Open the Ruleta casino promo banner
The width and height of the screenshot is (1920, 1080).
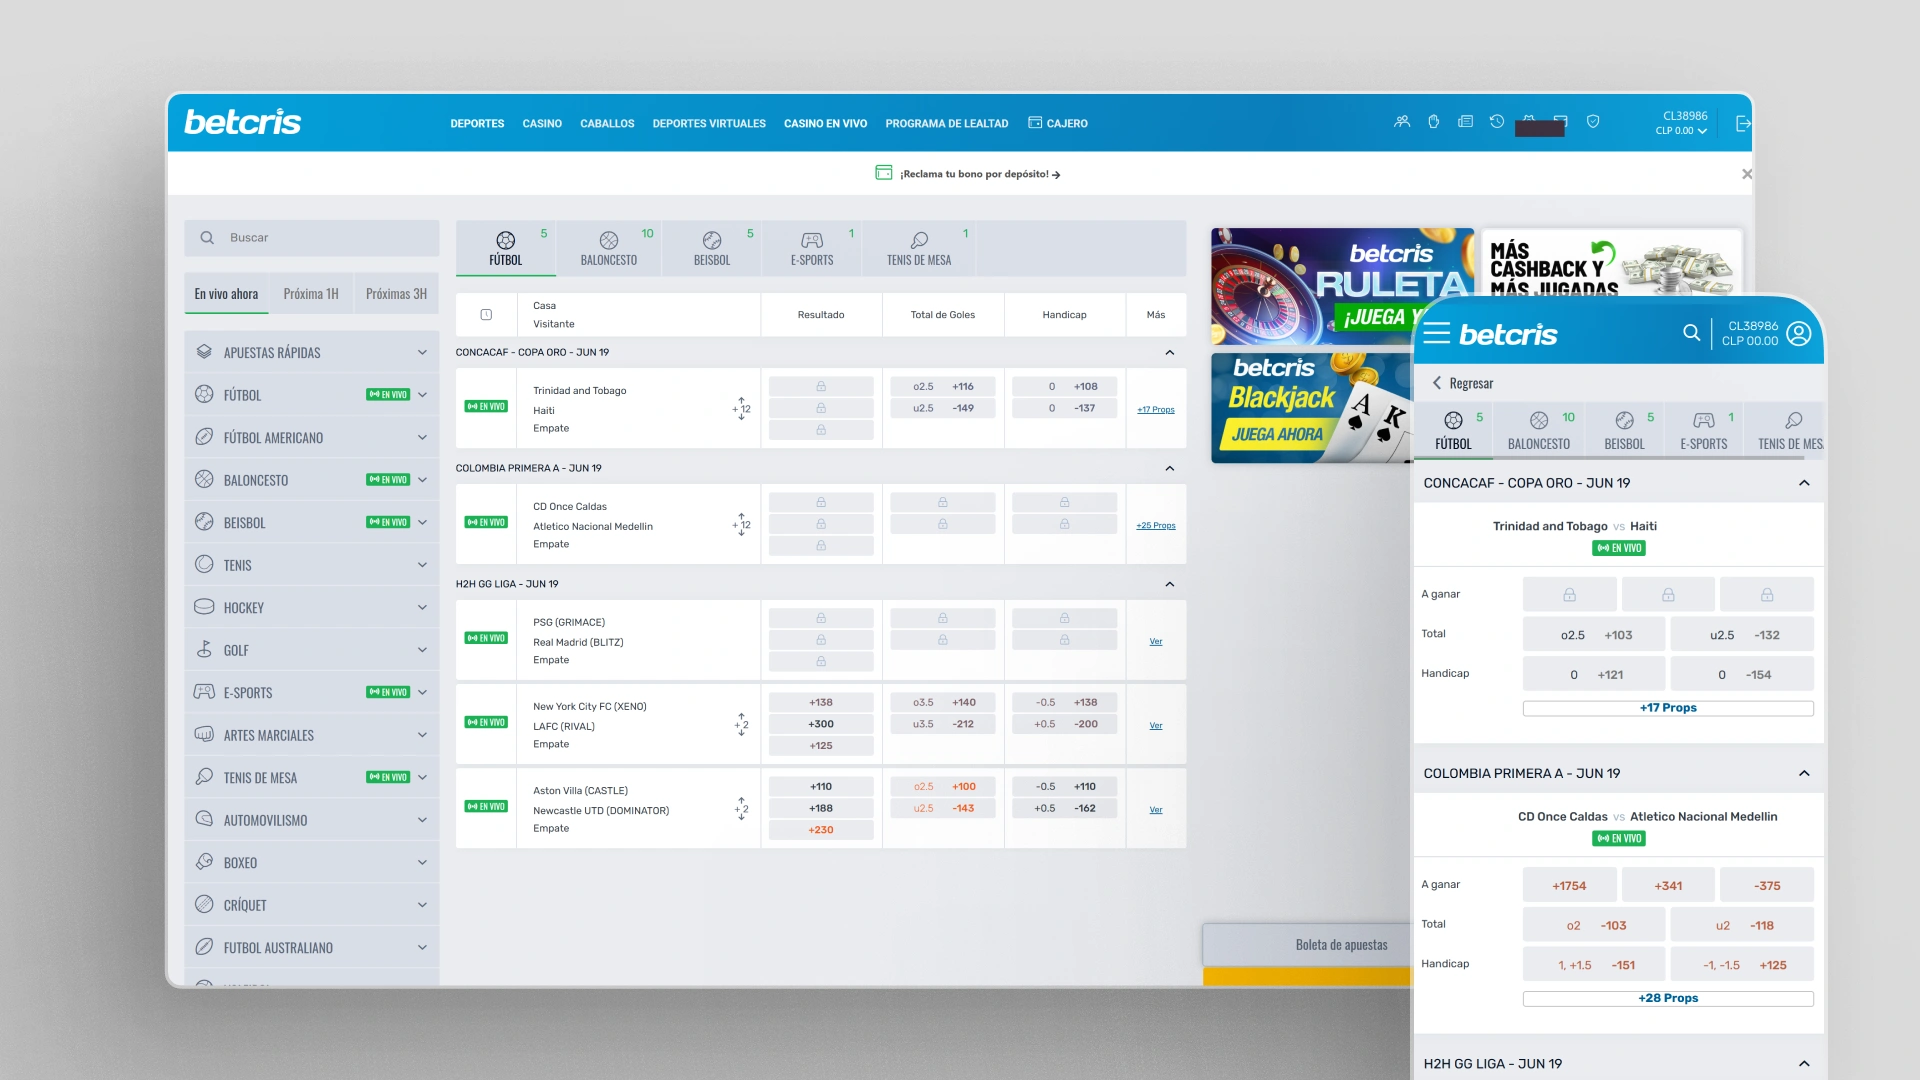tap(1342, 287)
